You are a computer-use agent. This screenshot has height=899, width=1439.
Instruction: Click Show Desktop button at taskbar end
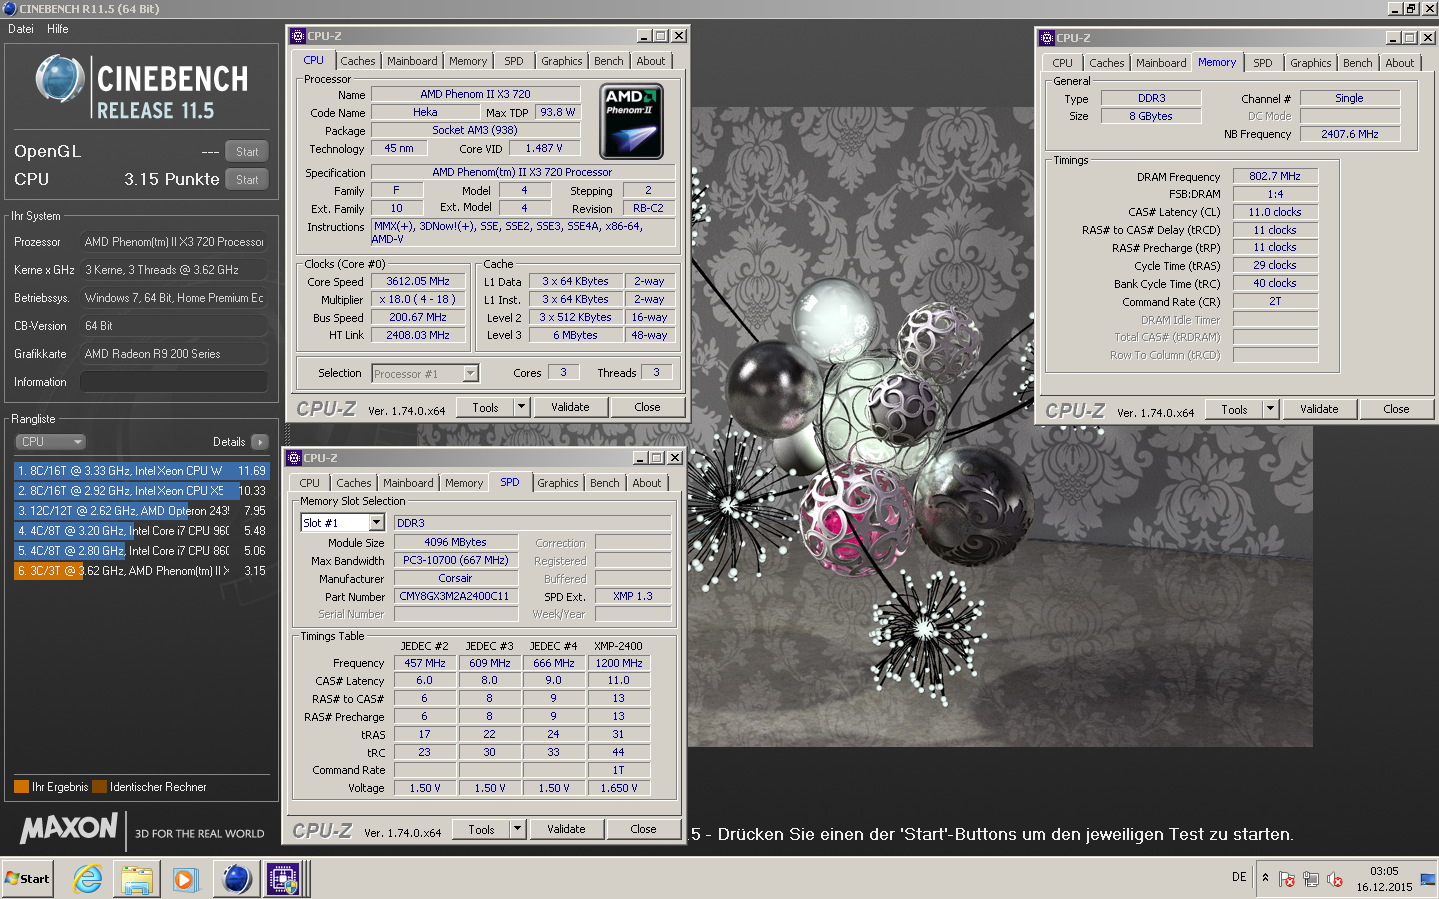[x=1428, y=878]
